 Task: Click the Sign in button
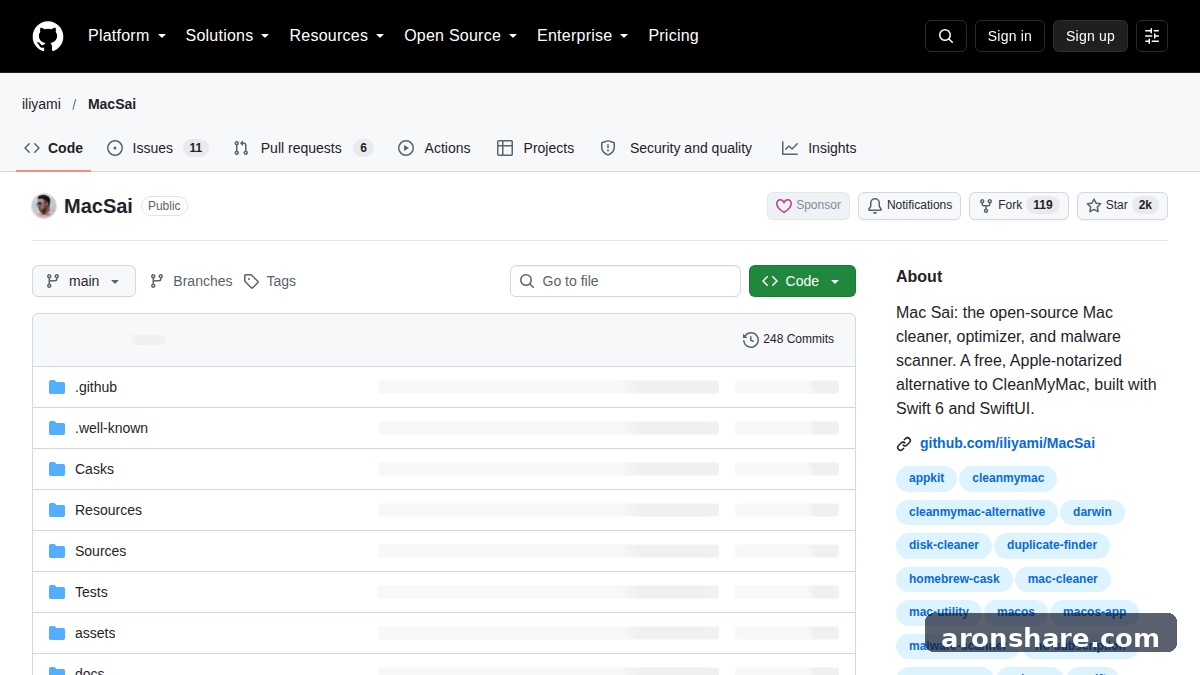point(1010,36)
